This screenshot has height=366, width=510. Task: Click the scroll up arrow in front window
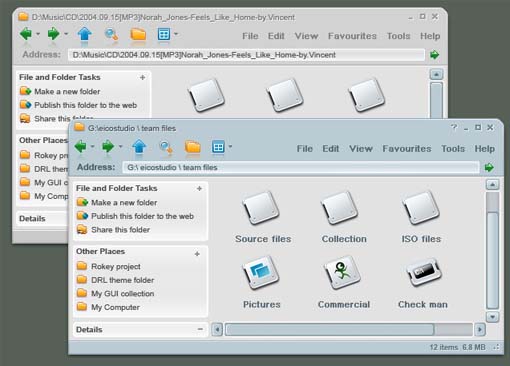tap(492, 185)
